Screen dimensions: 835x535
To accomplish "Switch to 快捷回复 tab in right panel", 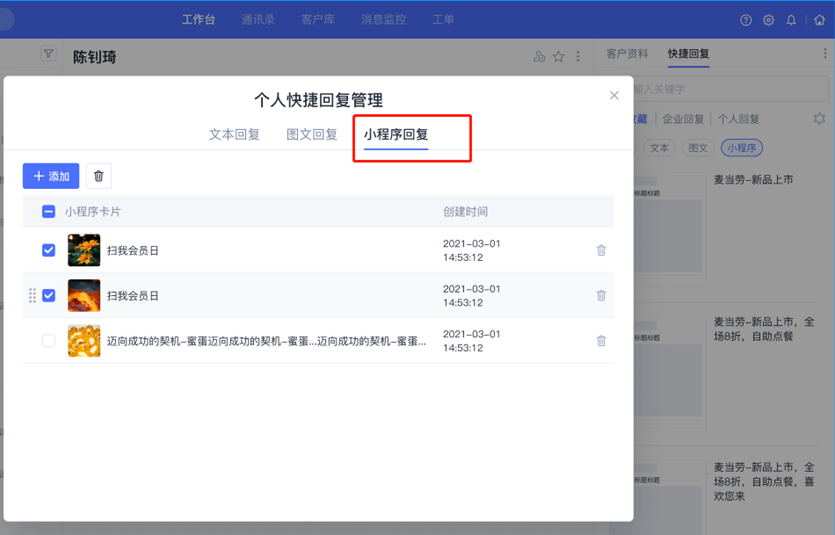I will [x=689, y=53].
